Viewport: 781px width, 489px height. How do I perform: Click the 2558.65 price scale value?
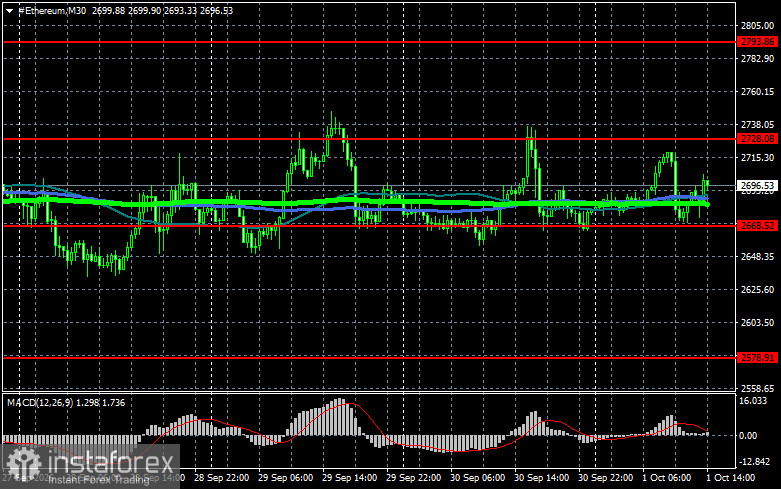point(758,388)
